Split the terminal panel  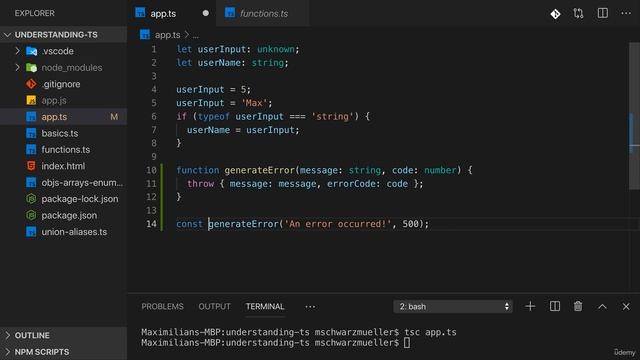click(x=555, y=307)
